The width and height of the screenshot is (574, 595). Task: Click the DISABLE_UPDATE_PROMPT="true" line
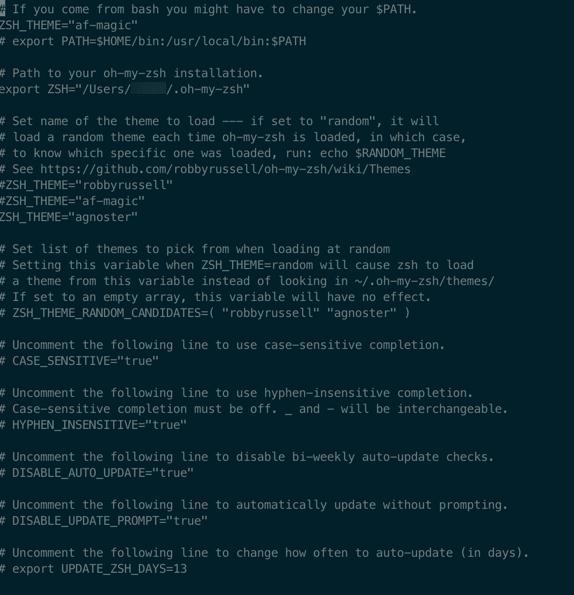104,521
